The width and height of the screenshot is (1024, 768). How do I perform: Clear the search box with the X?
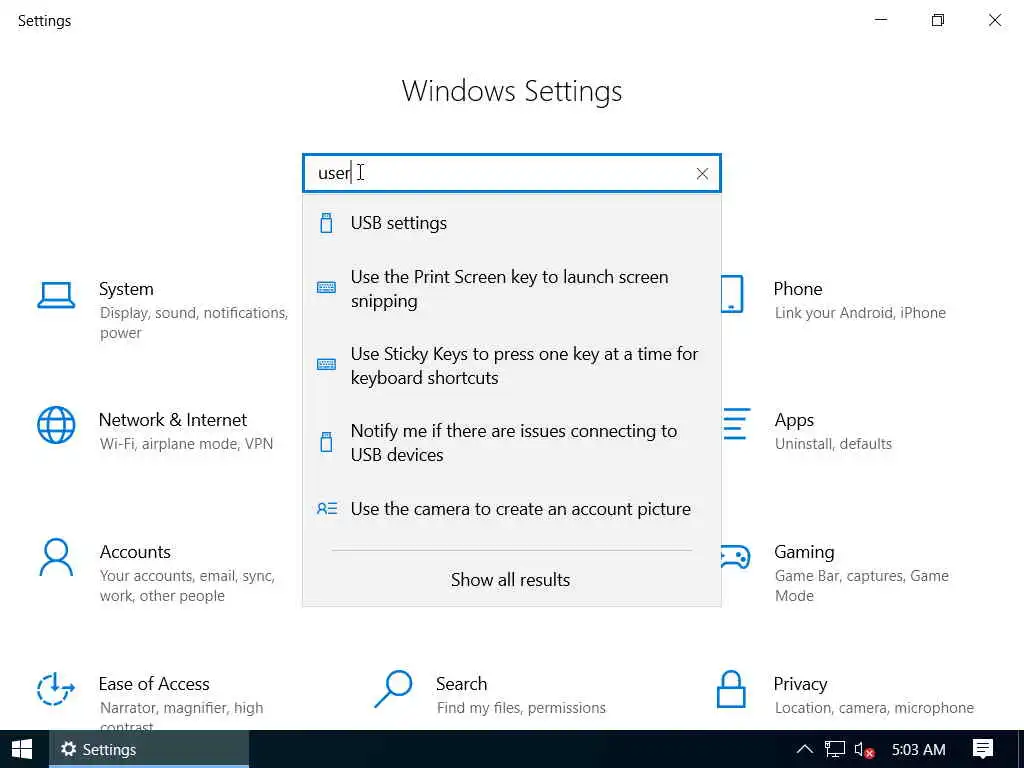tap(702, 174)
